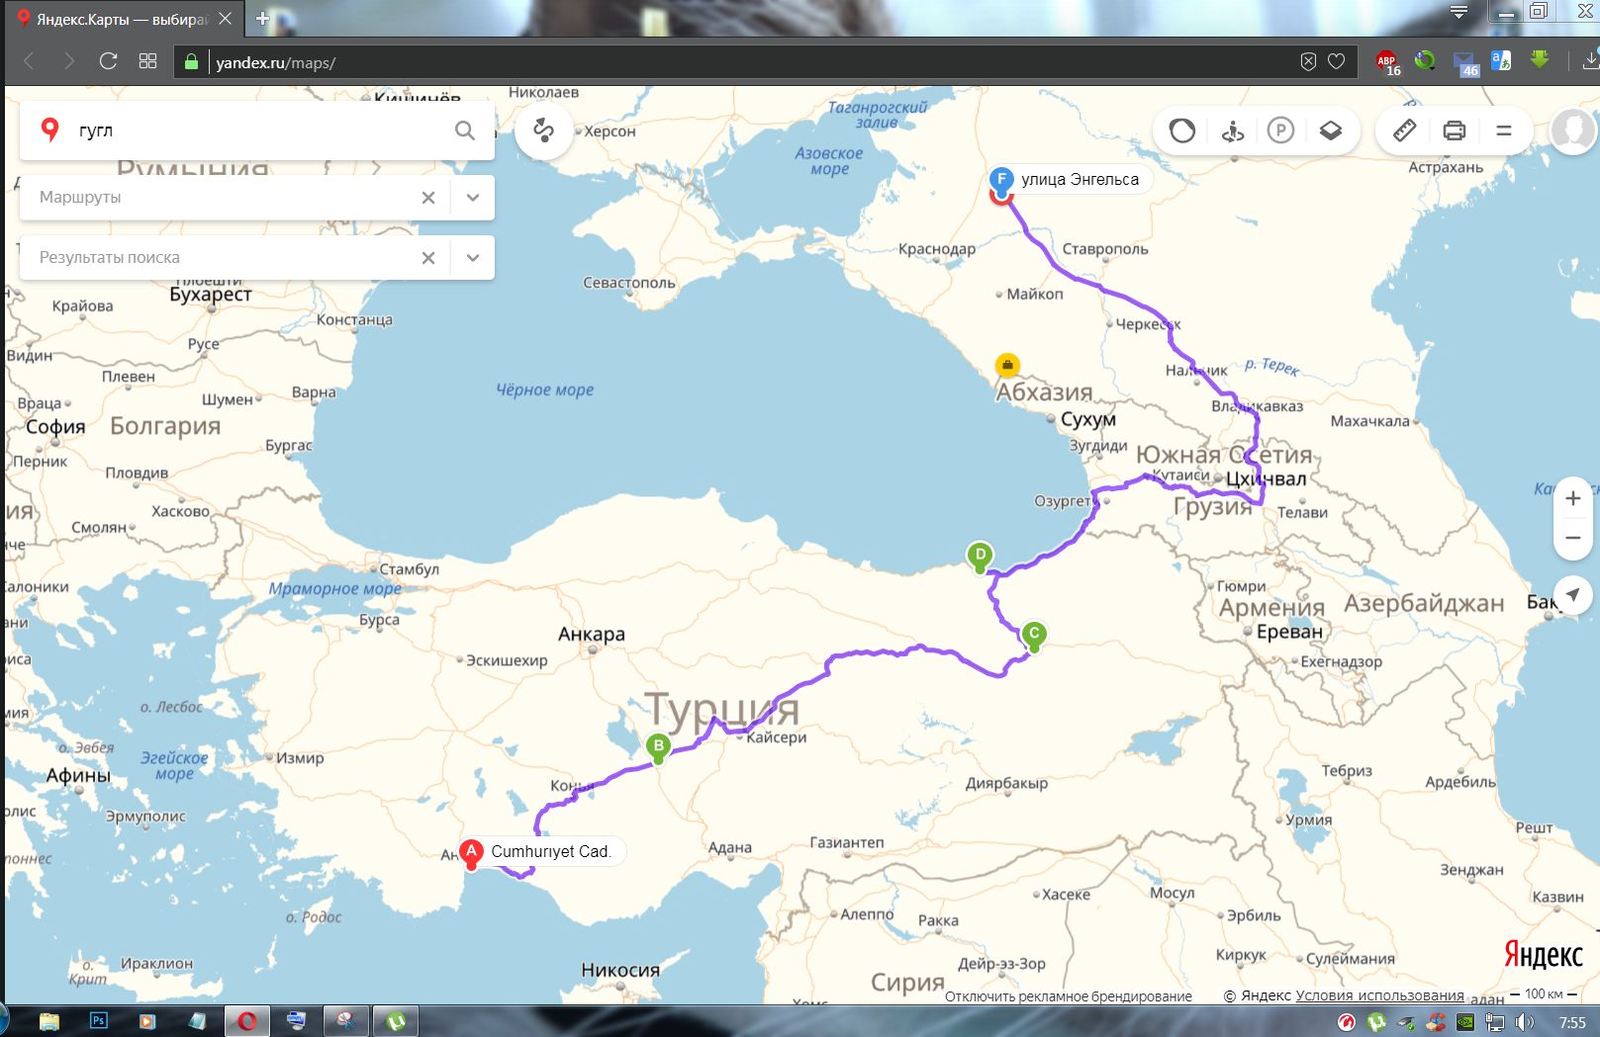Open the green download arrow extension
This screenshot has height=1037, width=1600.
(1540, 60)
